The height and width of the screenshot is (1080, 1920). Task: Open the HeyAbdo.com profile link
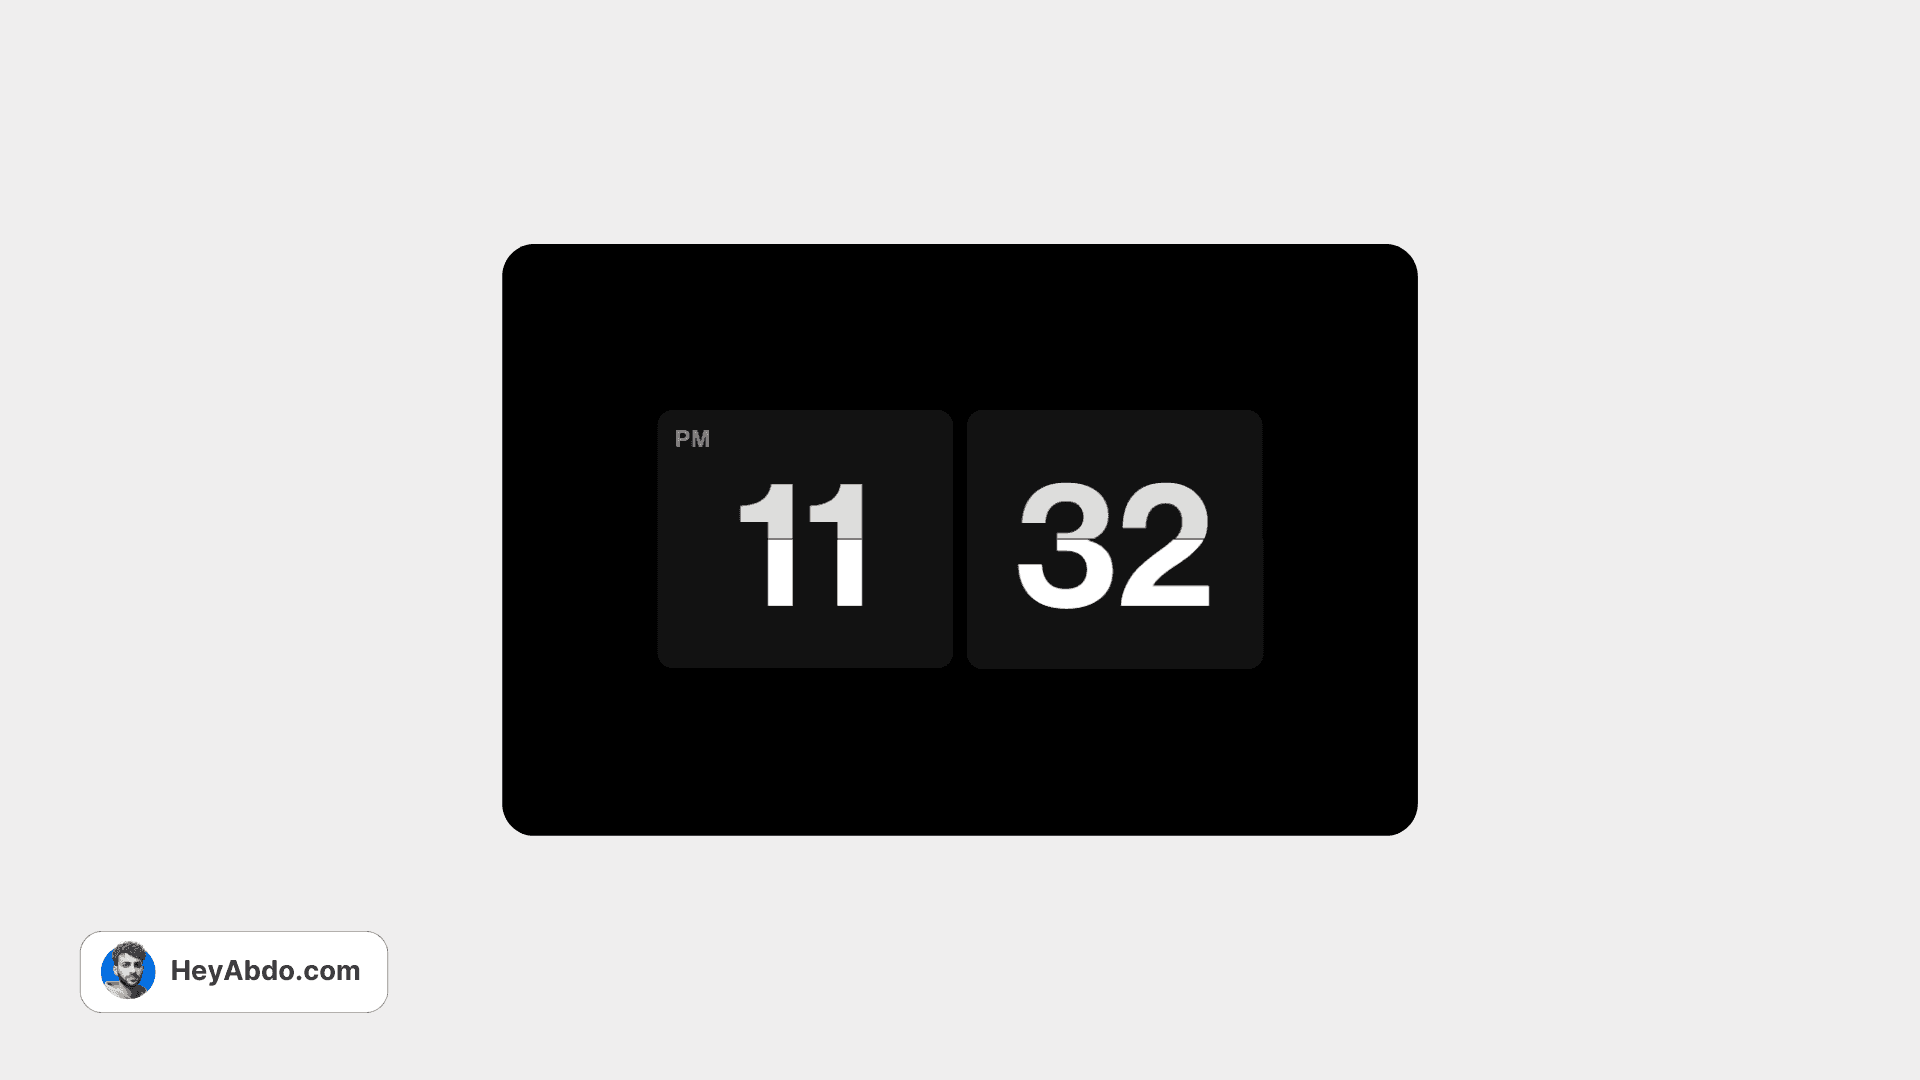(233, 972)
